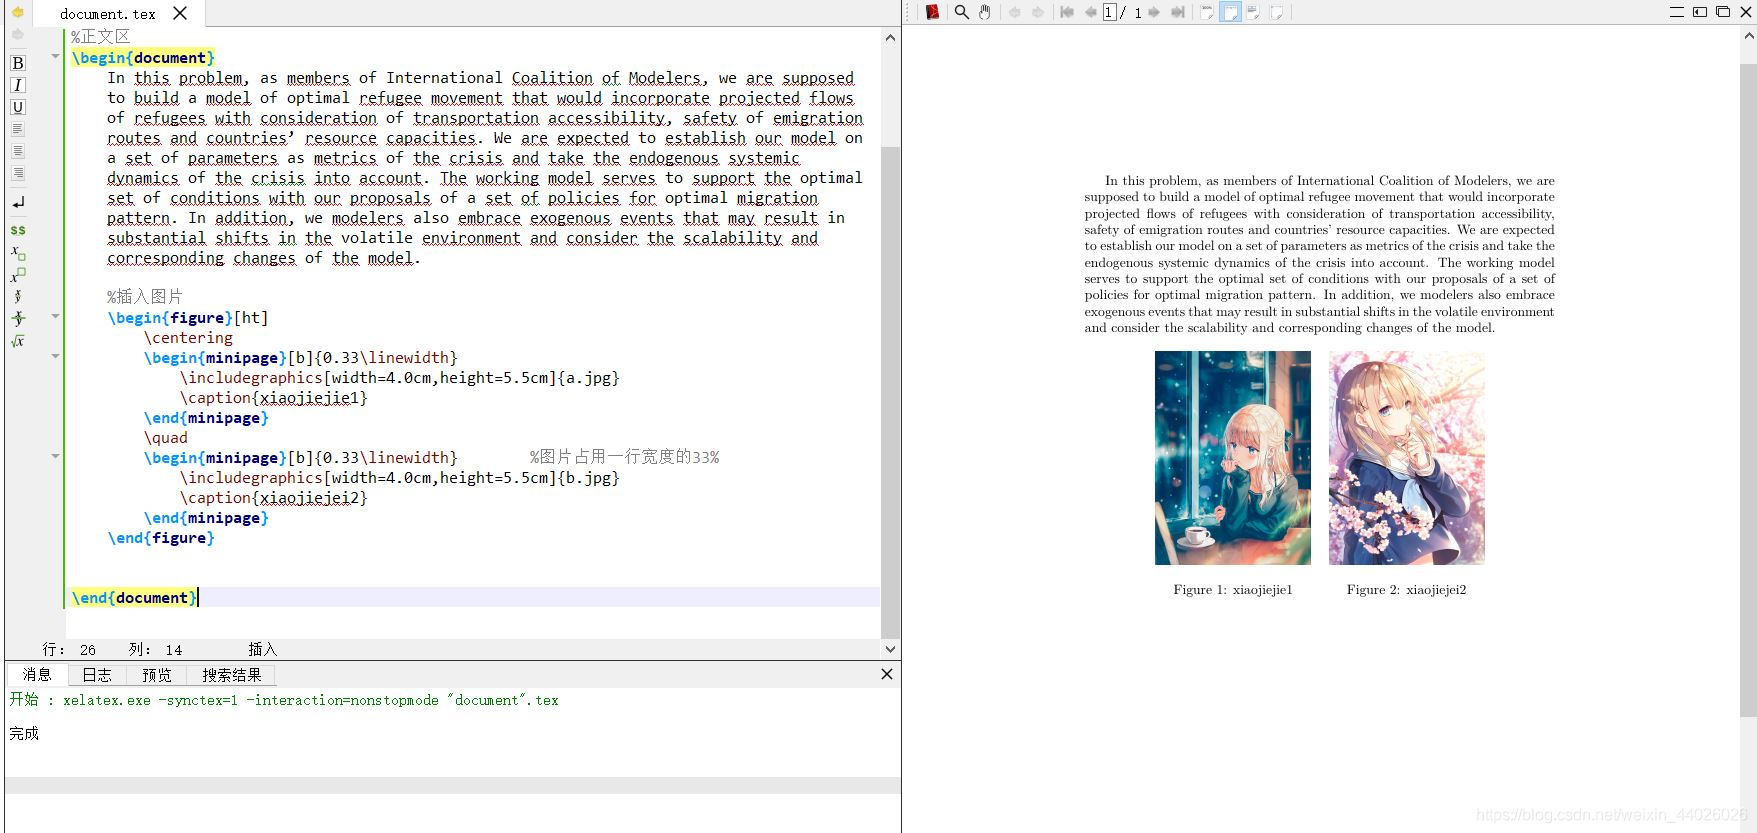Collapse the \begin{figure} fold marker
The height and width of the screenshot is (833, 1757).
[x=56, y=316]
